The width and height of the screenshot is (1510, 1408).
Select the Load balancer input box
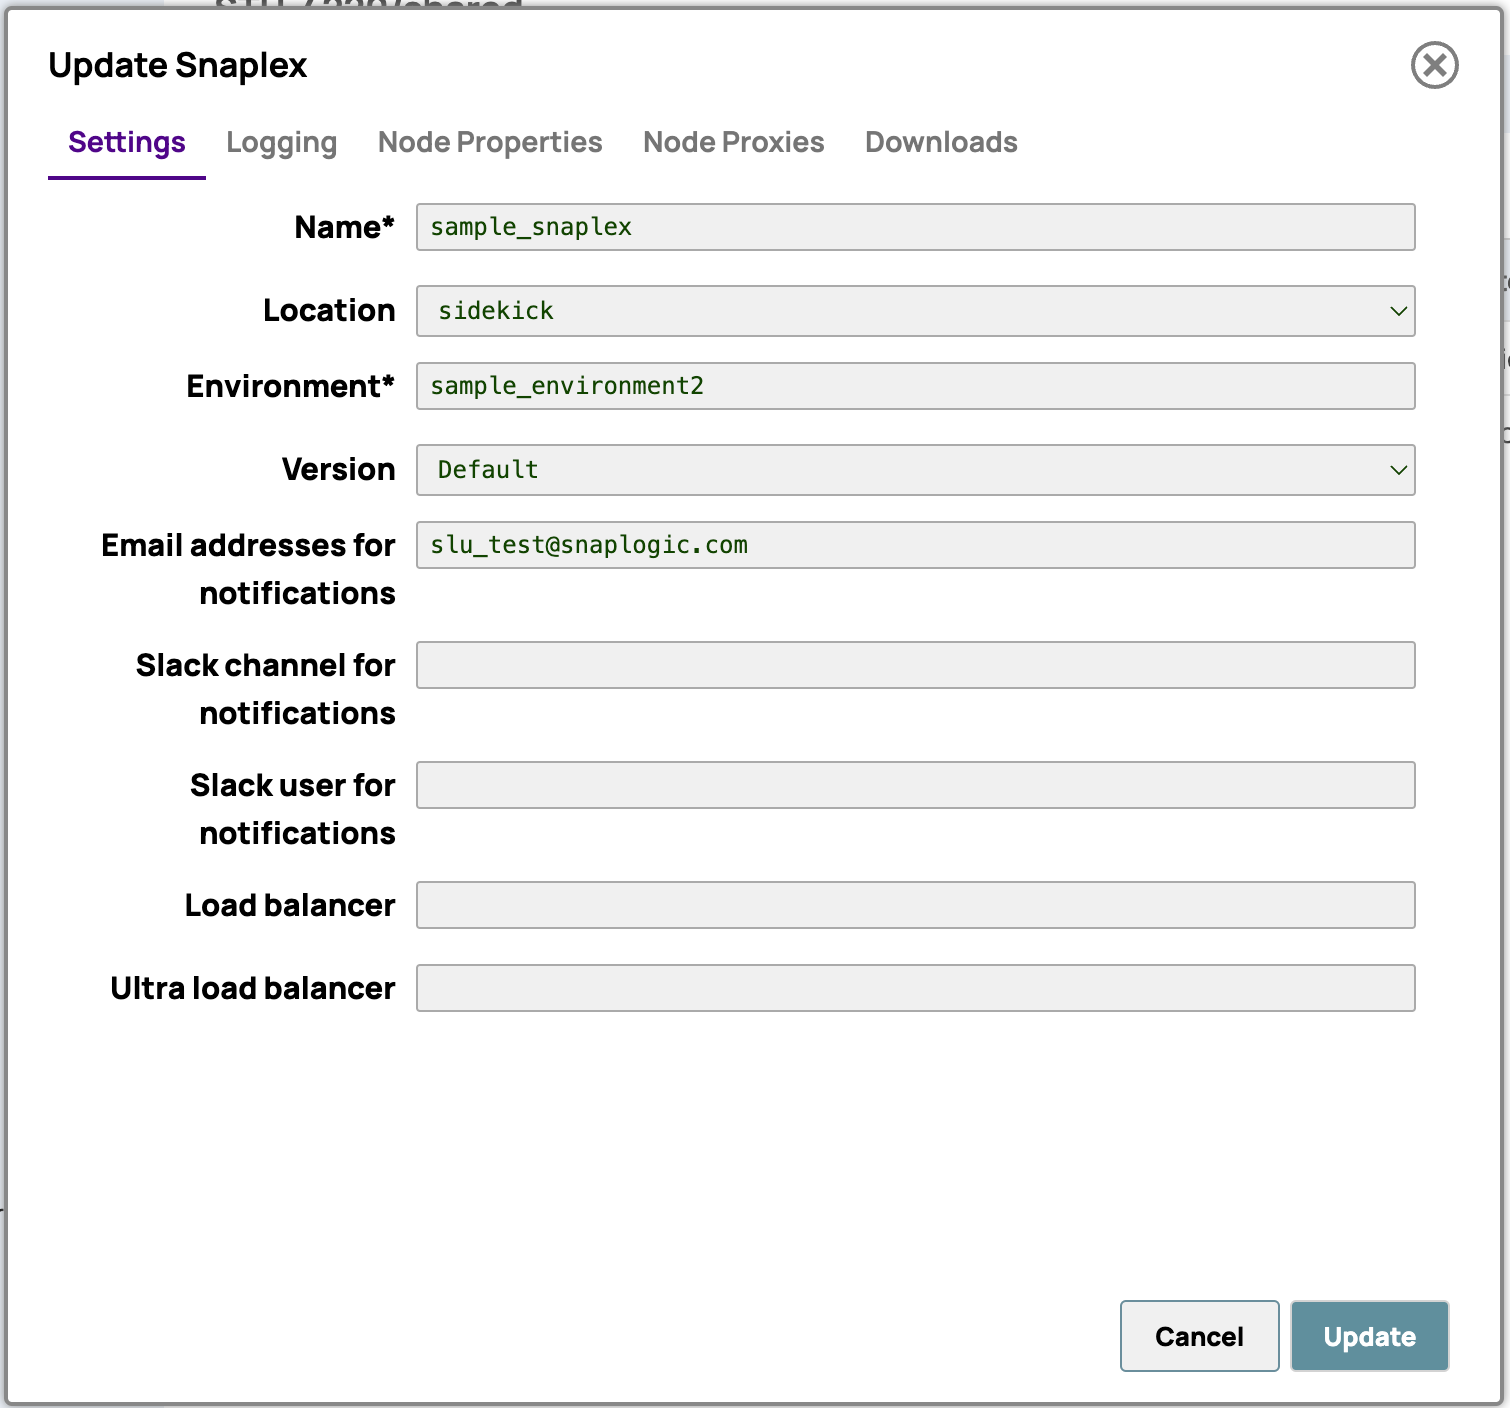tap(914, 905)
